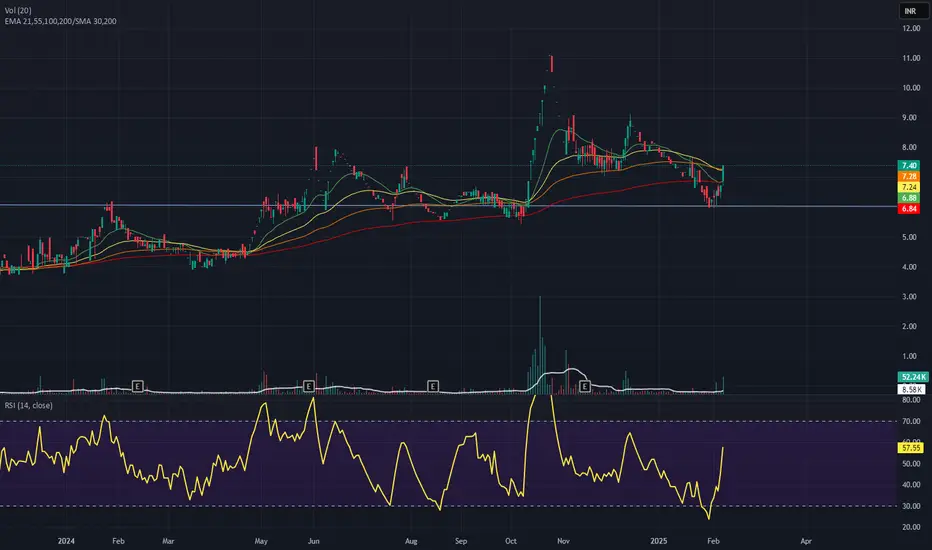Click 12.00 on the price scale

point(911,29)
